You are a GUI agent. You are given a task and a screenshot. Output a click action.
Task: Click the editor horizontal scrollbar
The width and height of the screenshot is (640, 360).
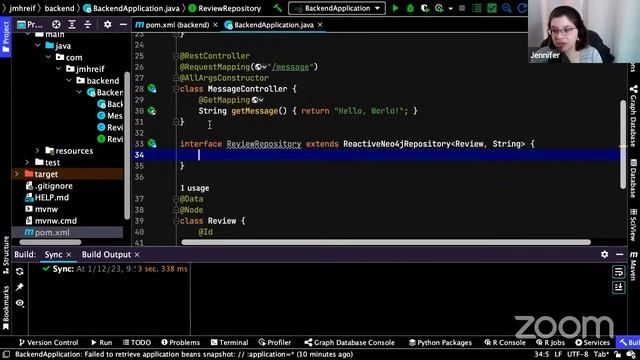tap(386, 242)
